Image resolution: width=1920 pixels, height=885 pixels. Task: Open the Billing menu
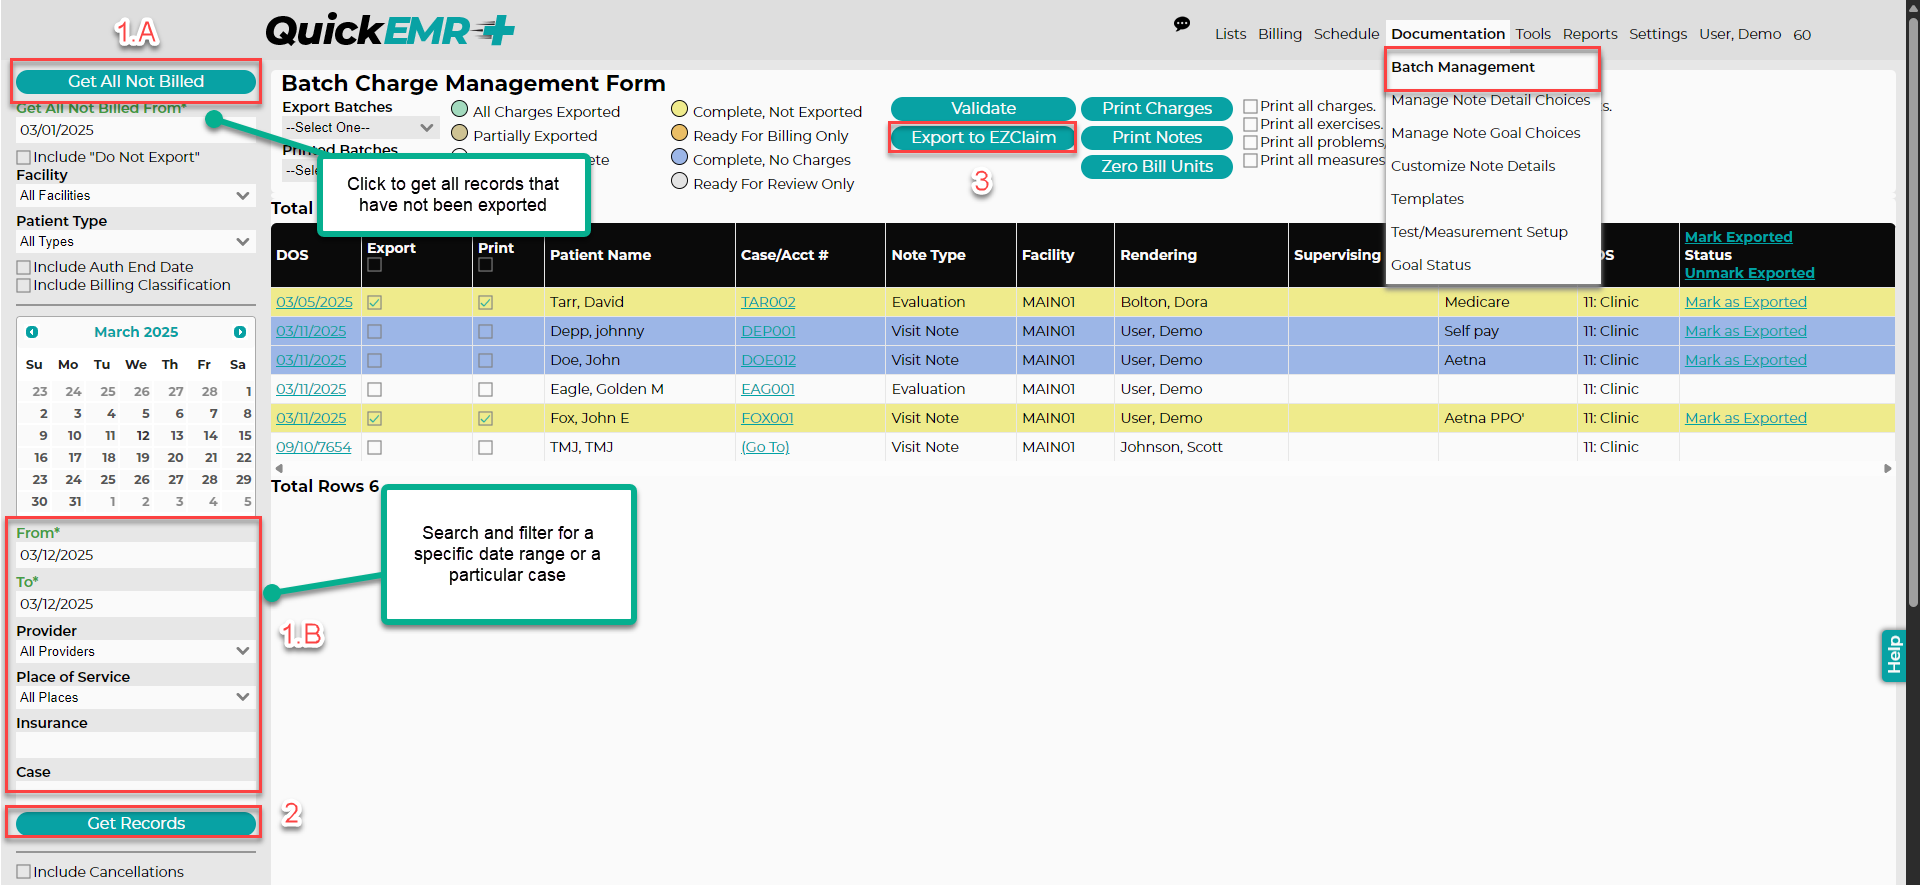tap(1280, 34)
